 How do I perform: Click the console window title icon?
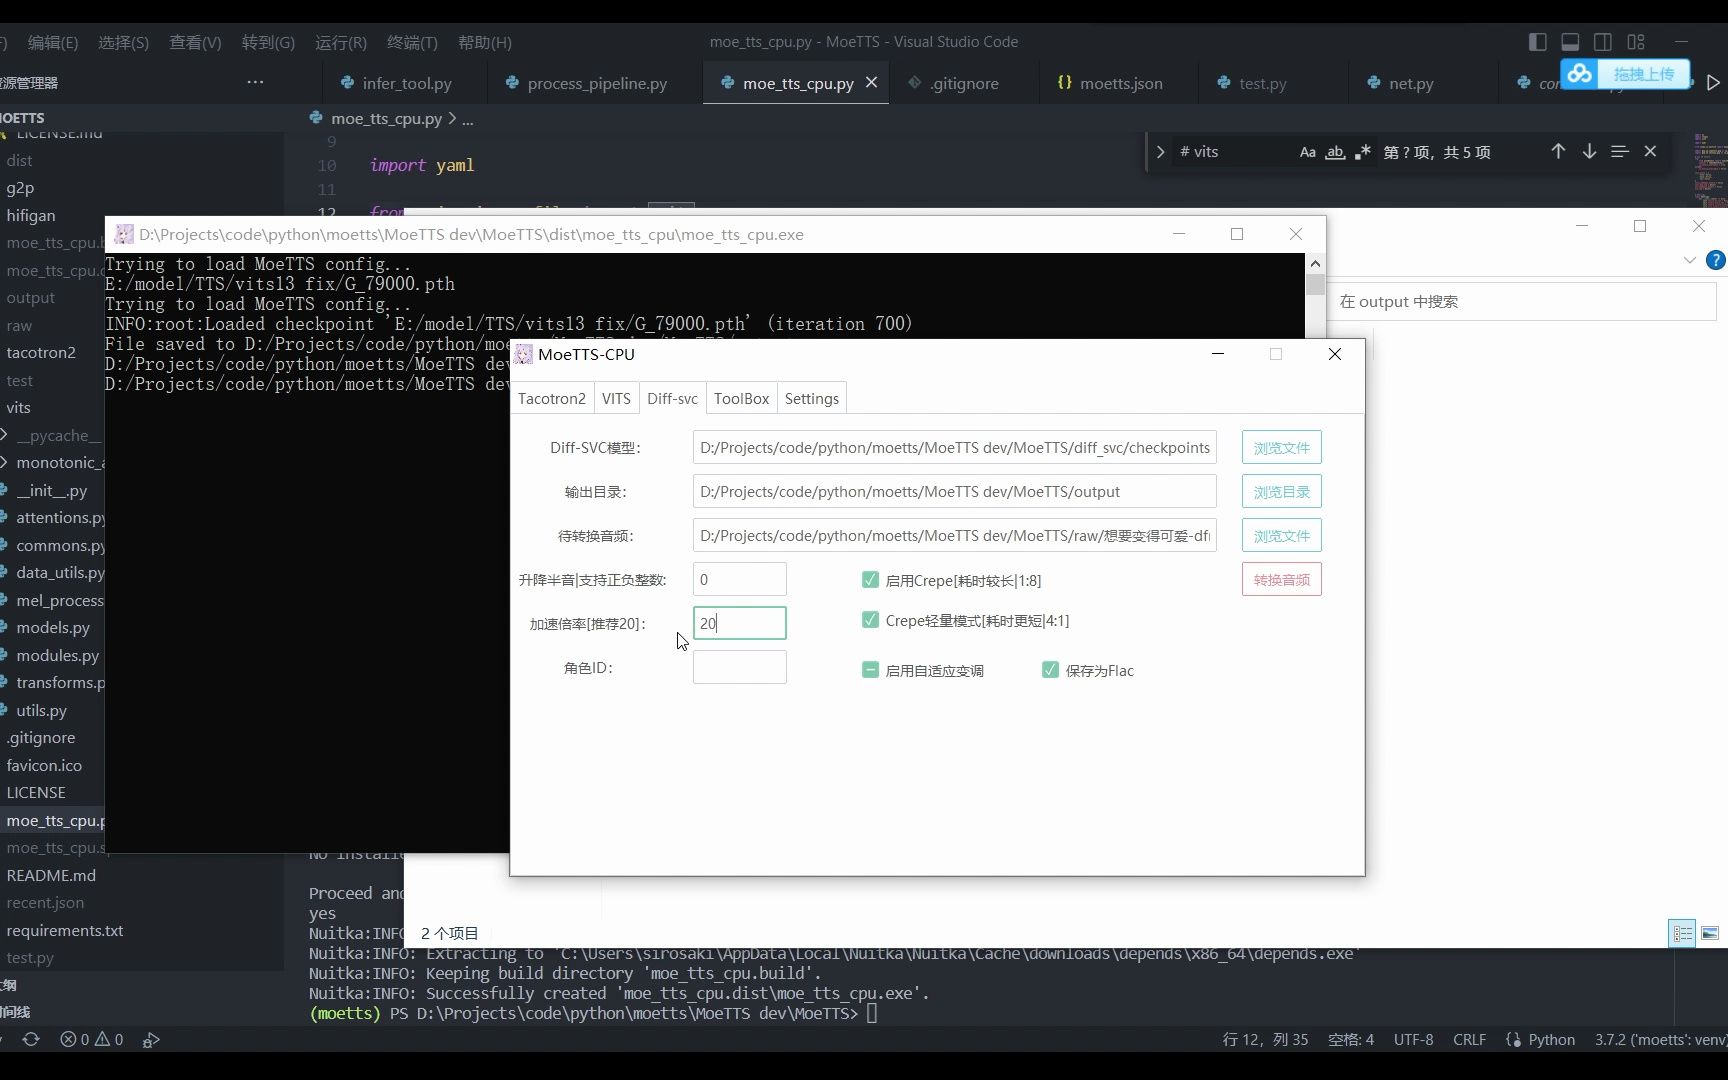tap(124, 234)
